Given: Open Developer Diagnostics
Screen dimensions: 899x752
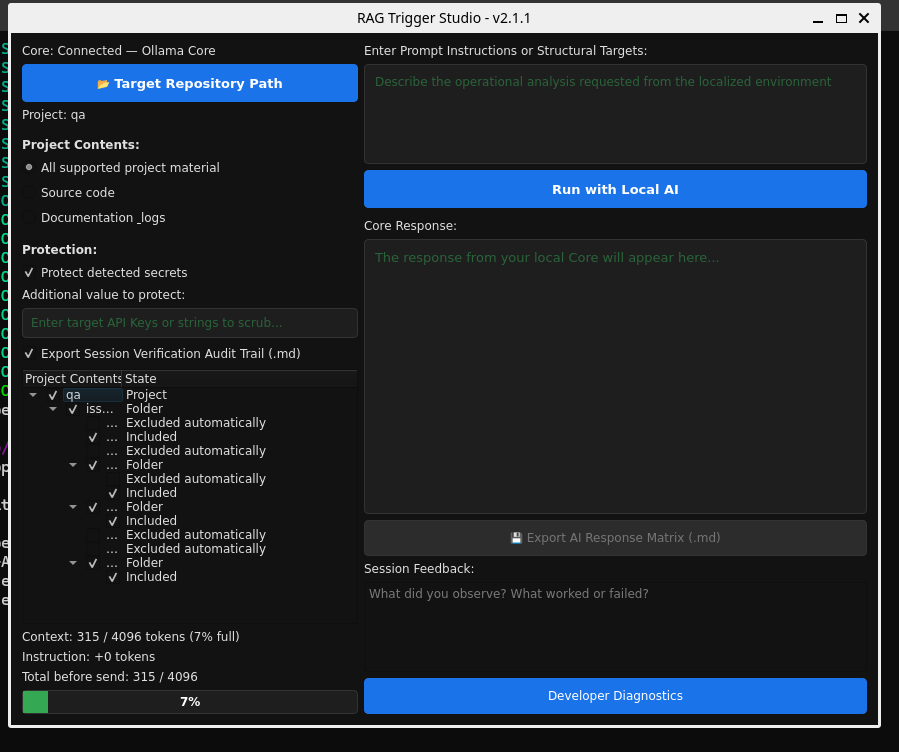Looking at the screenshot, I should coord(615,696).
